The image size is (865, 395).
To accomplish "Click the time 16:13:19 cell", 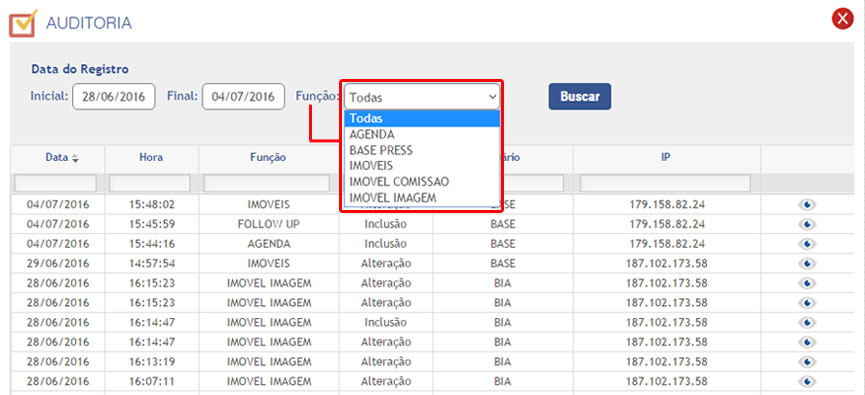I will (x=152, y=361).
